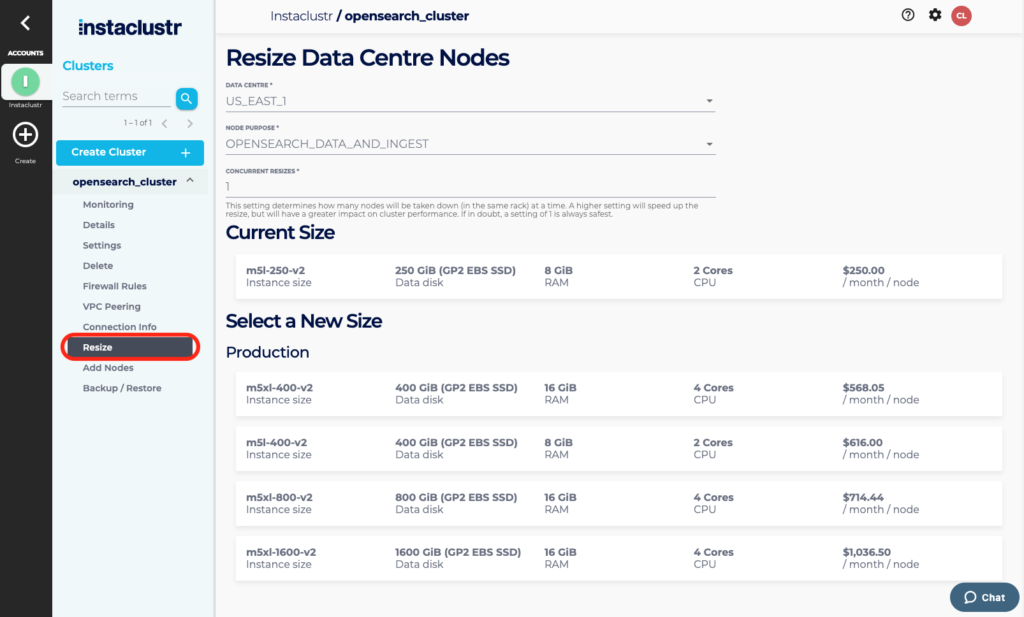Click the search magnifier button
Image resolution: width=1024 pixels, height=617 pixels.
tap(186, 98)
